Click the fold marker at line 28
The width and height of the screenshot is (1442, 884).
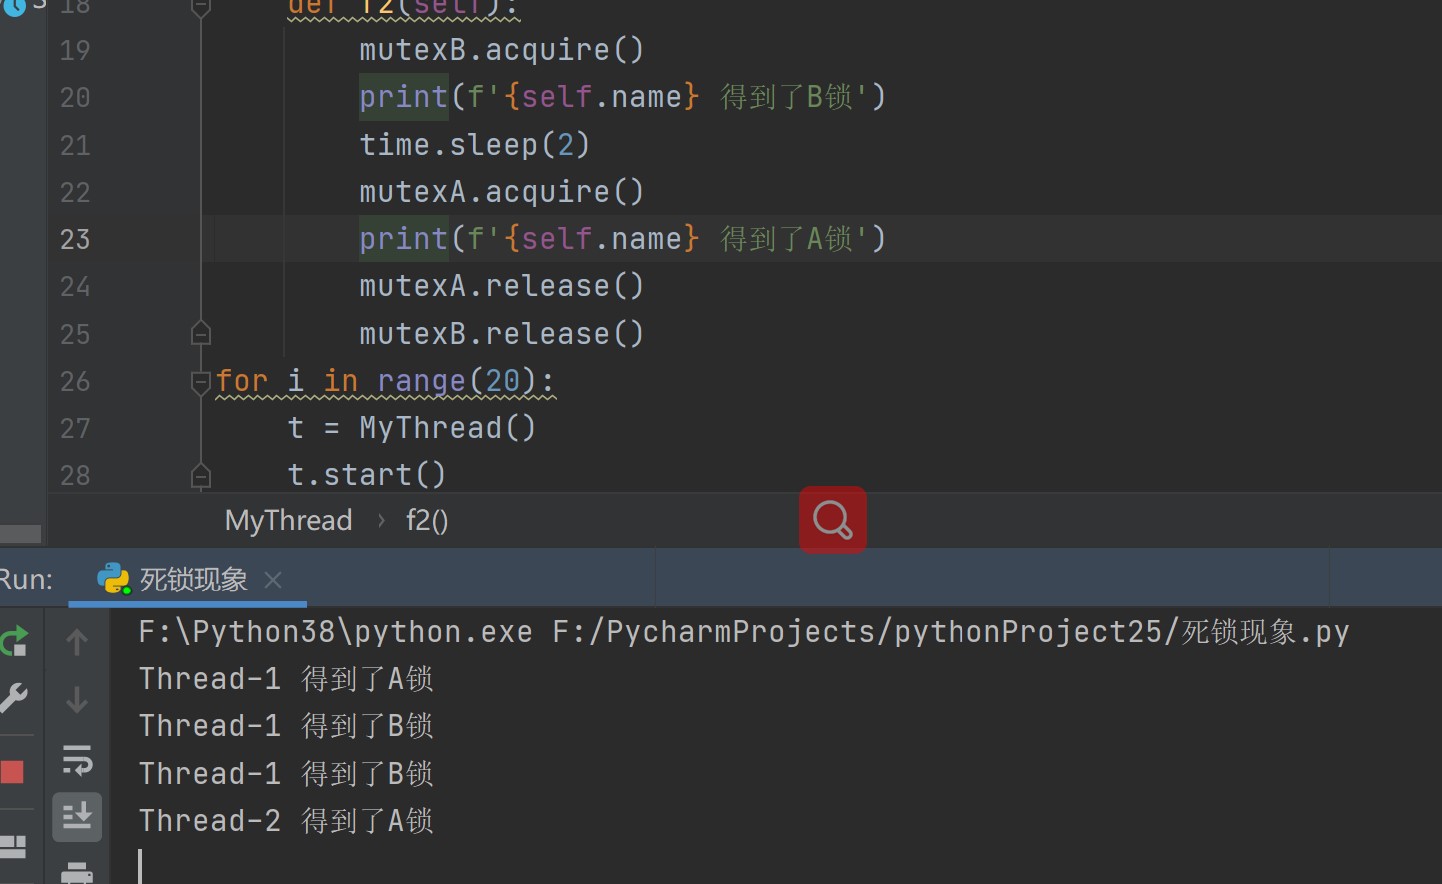point(200,475)
